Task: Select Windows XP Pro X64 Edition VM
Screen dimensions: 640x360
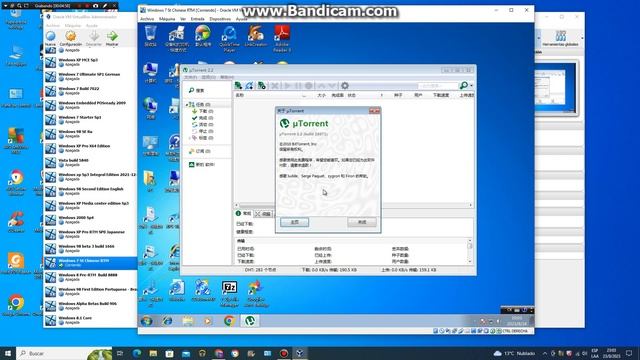Action: tap(90, 148)
